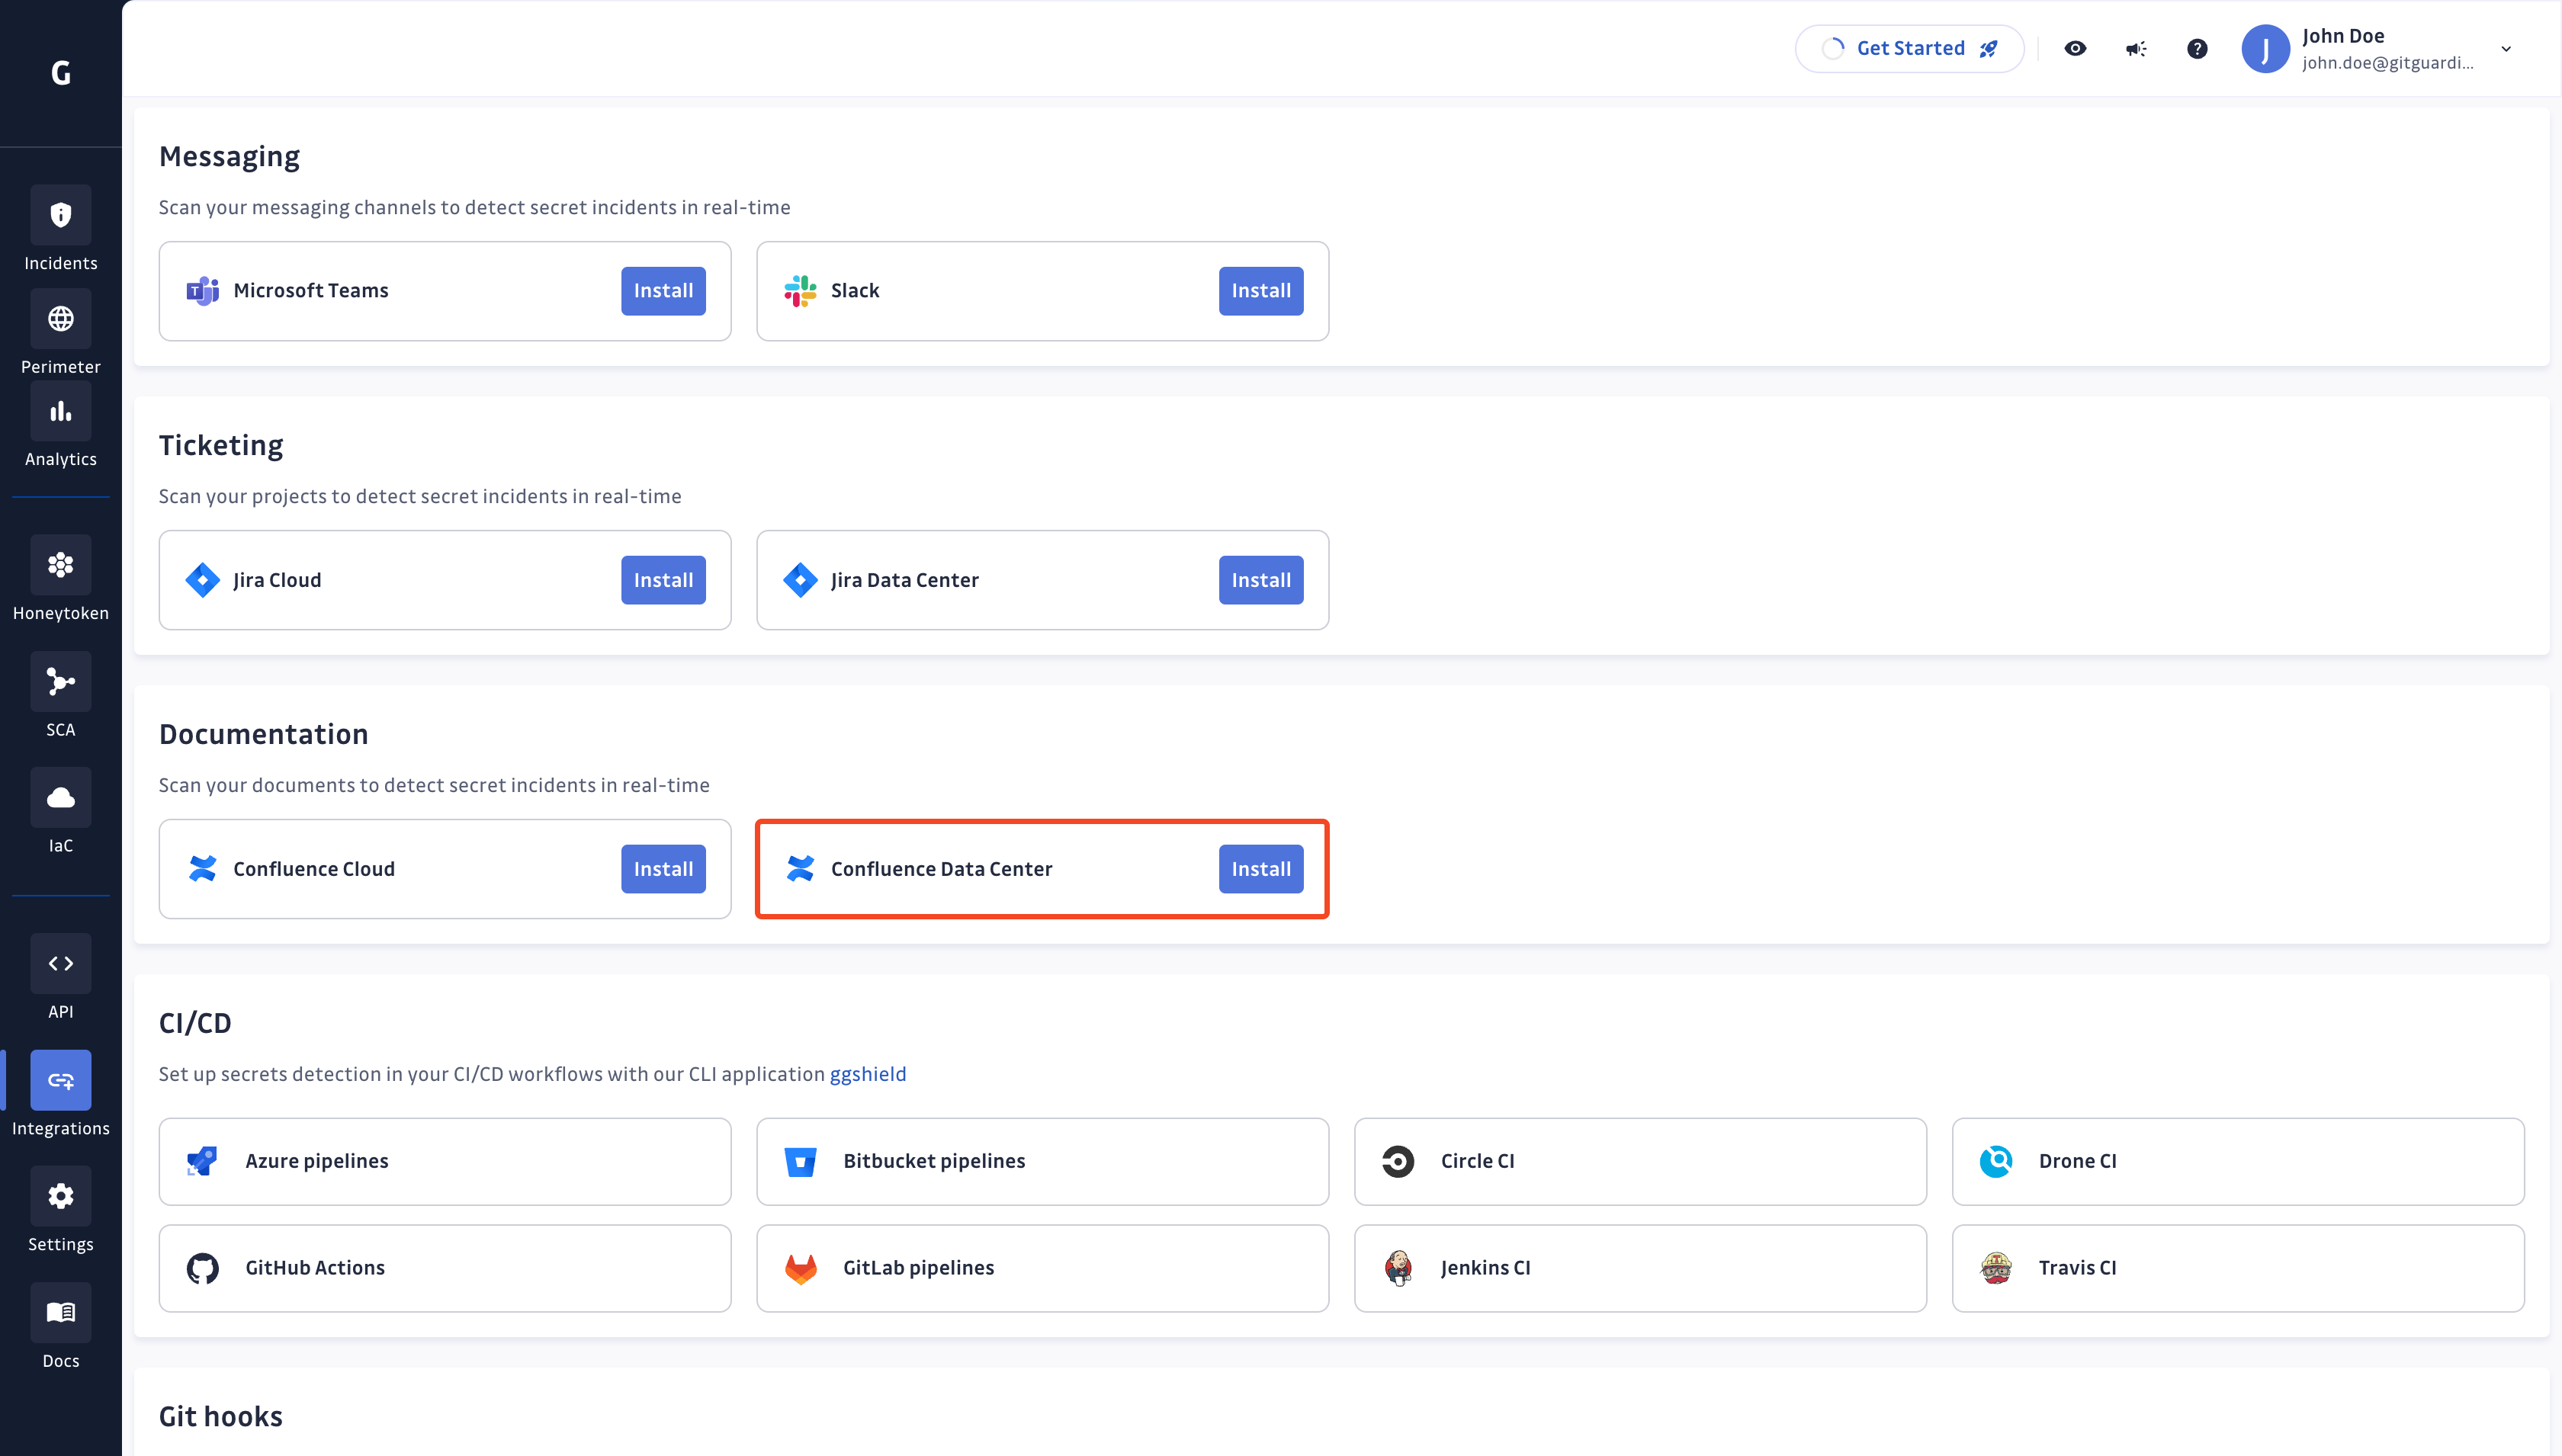Open the Drone CI card
The width and height of the screenshot is (2562, 1456).
pyautogui.click(x=2238, y=1161)
